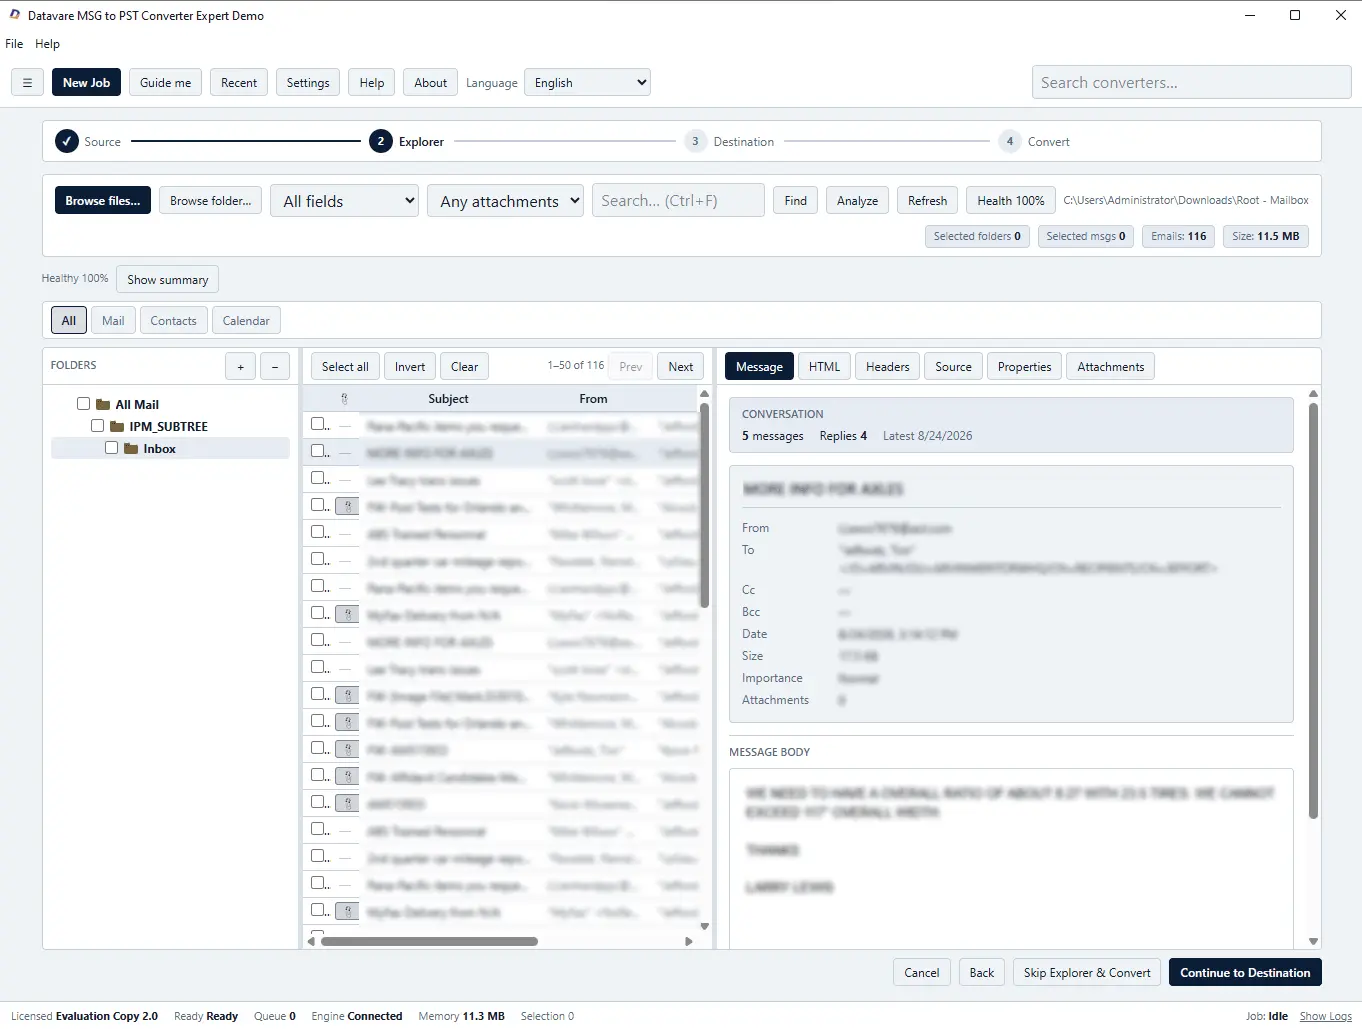Click the Analyze button
This screenshot has height=1029, width=1362.
click(x=858, y=201)
